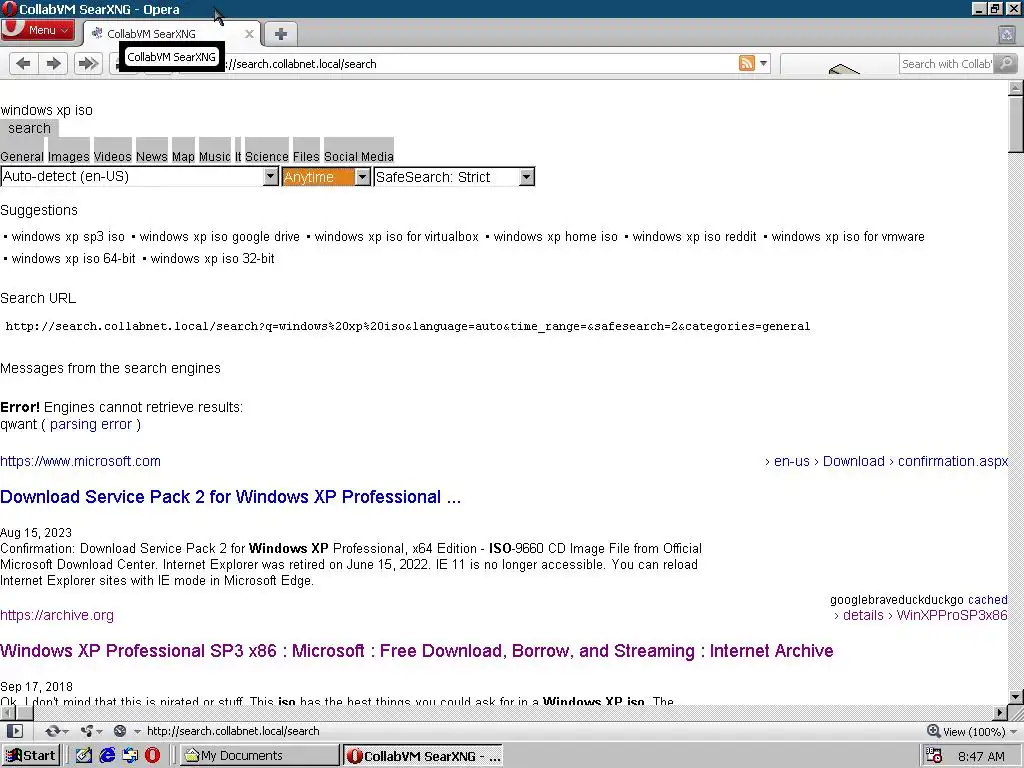Click the 8:47 AM taskbar clock

pos(981,756)
